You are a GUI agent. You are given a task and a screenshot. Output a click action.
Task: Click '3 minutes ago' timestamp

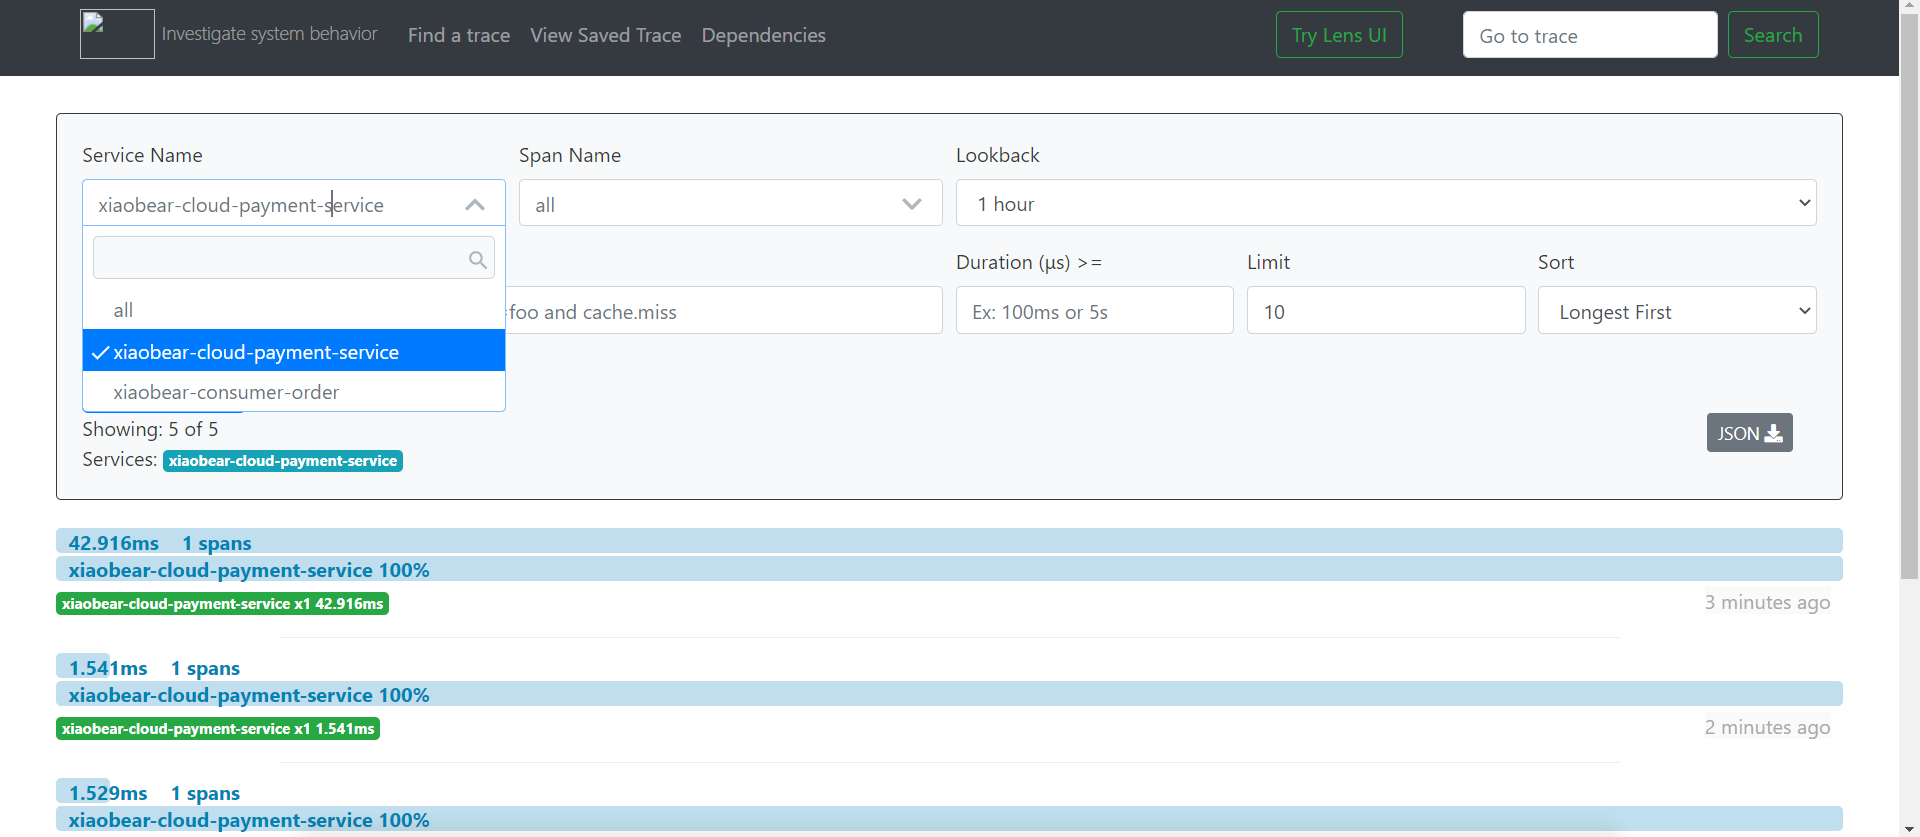tap(1767, 602)
